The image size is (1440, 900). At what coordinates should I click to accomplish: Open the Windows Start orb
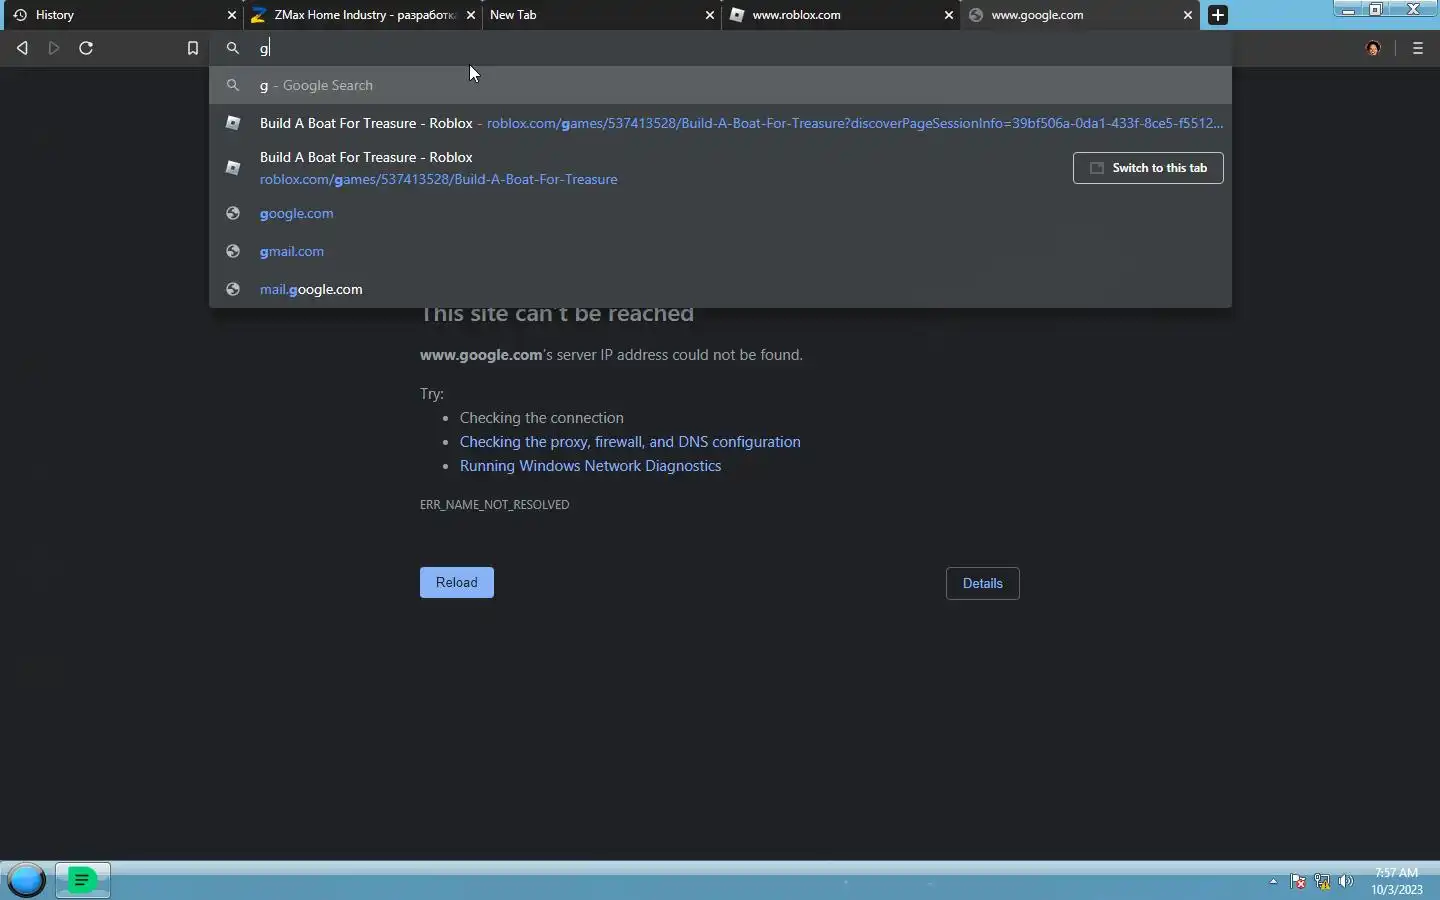(26, 880)
